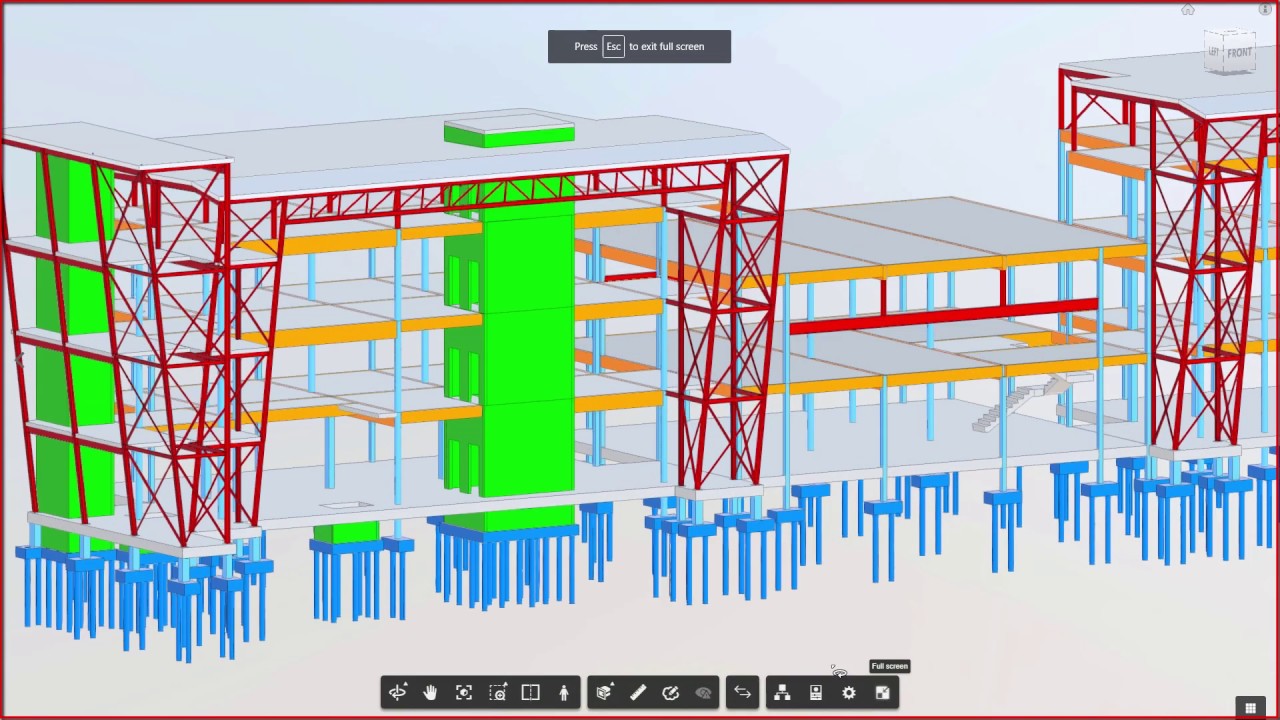The width and height of the screenshot is (1280, 720).
Task: Toggle ghost mode with the eye icon
Action: pos(703,692)
